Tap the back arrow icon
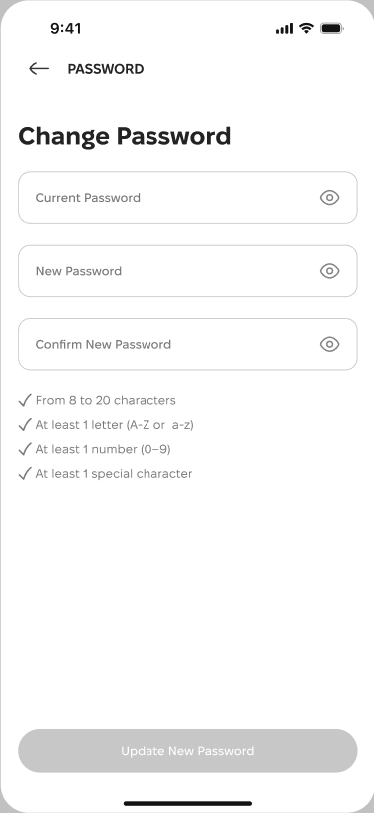The image size is (374, 813). (39, 68)
